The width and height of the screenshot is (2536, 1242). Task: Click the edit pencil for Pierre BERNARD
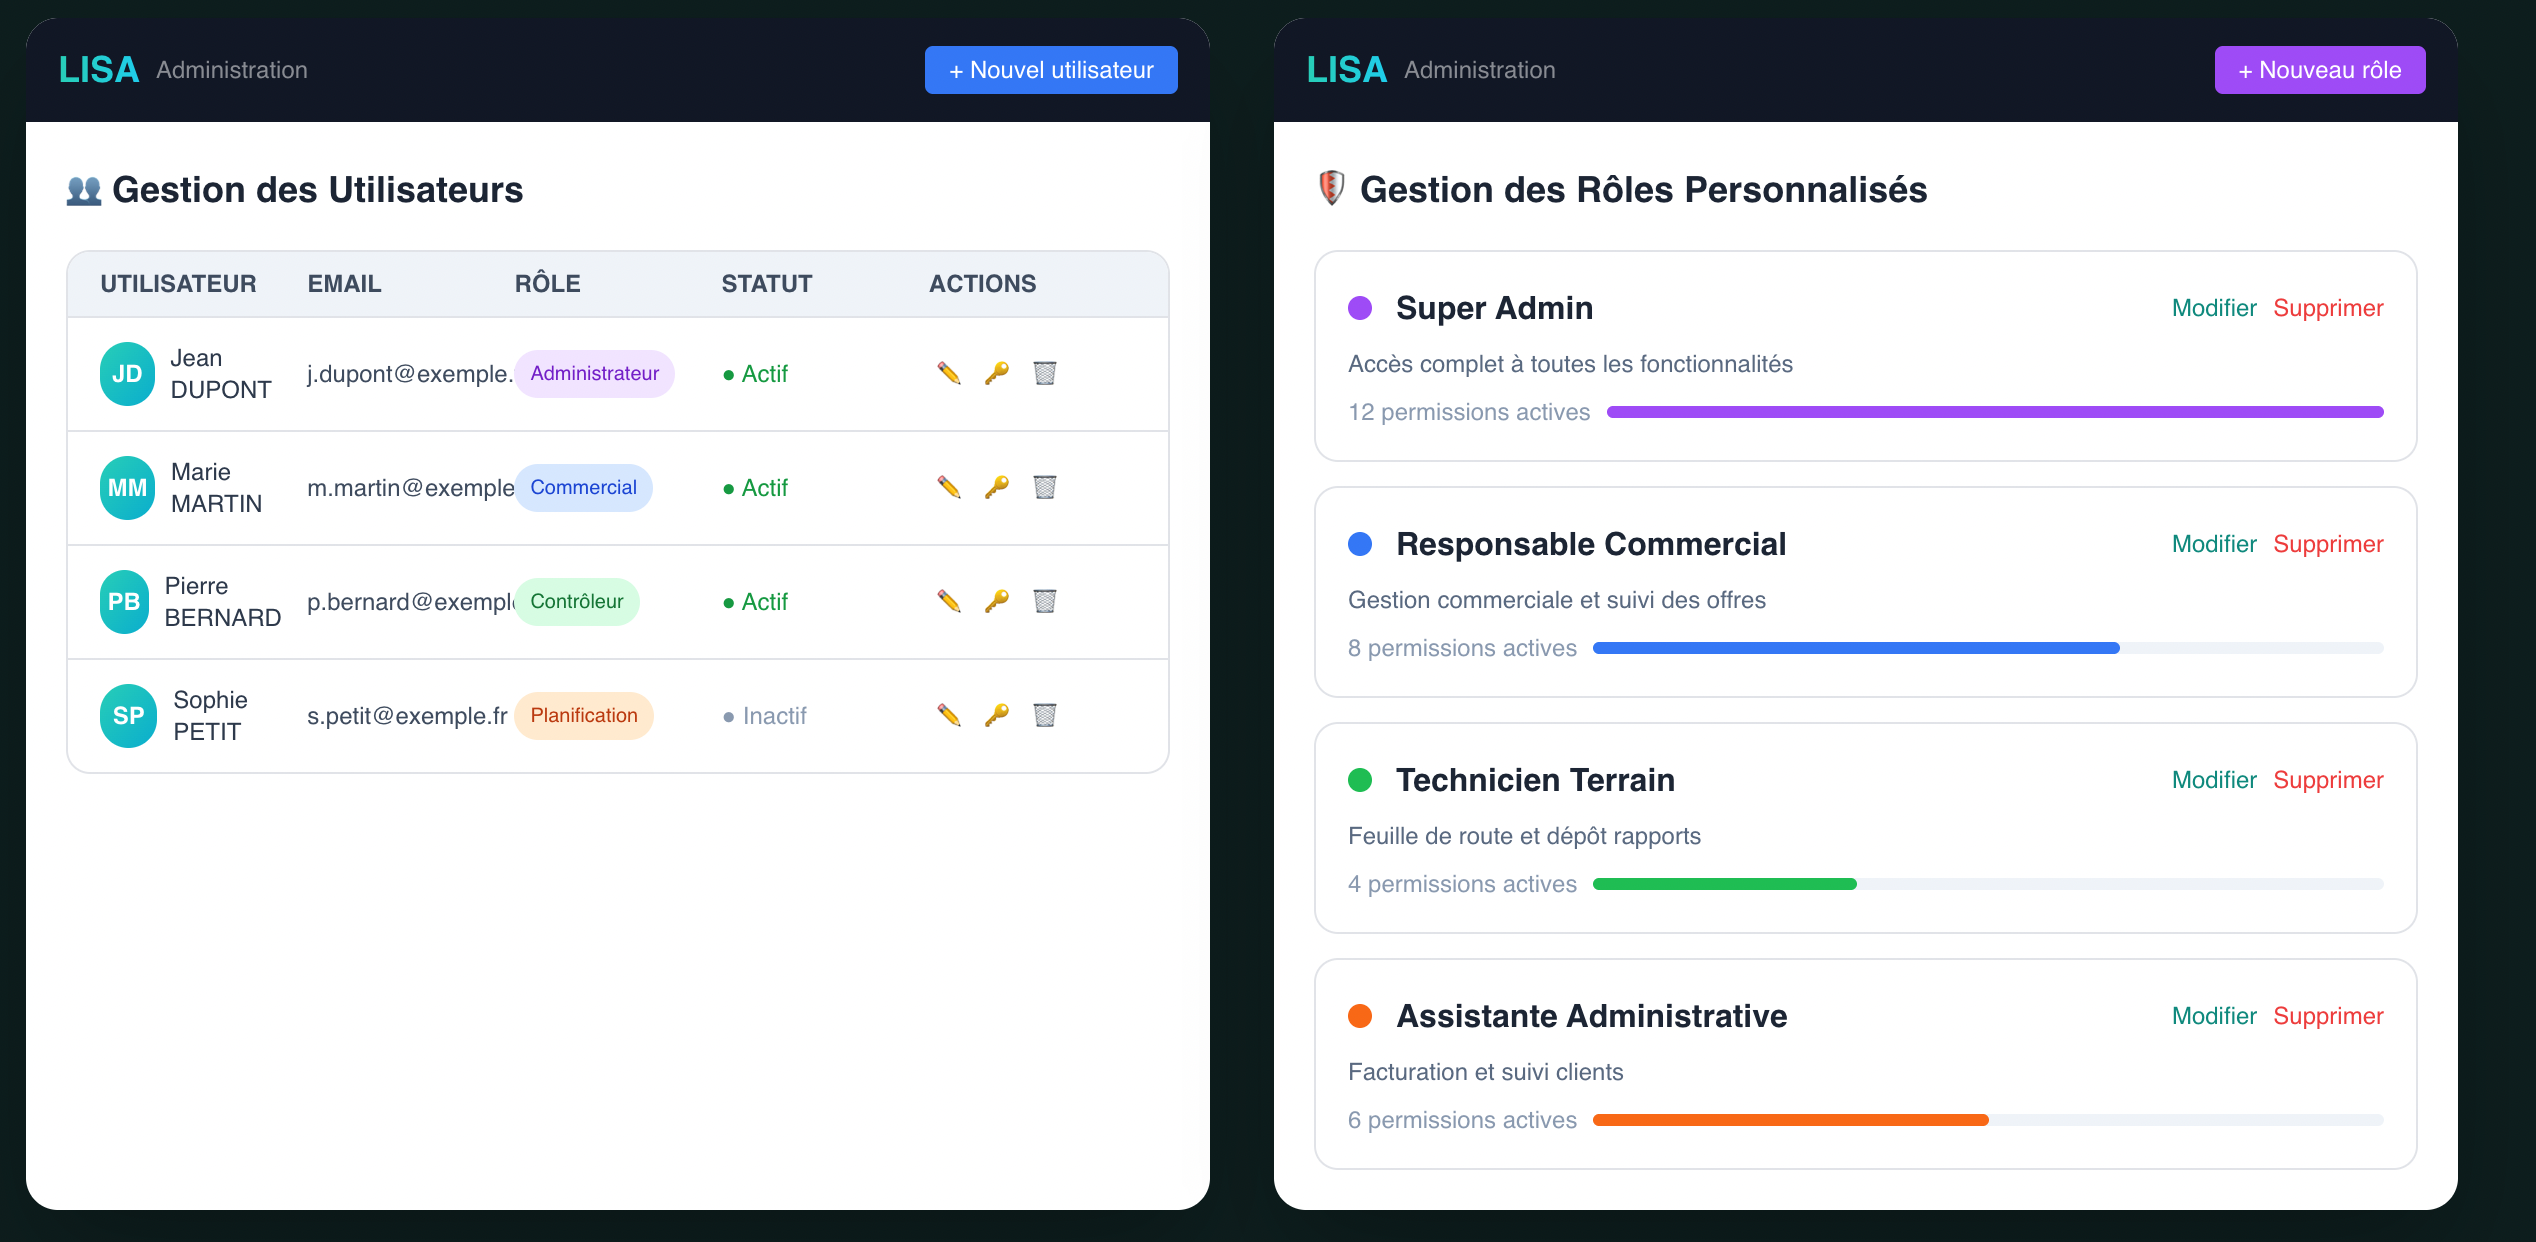tap(948, 601)
